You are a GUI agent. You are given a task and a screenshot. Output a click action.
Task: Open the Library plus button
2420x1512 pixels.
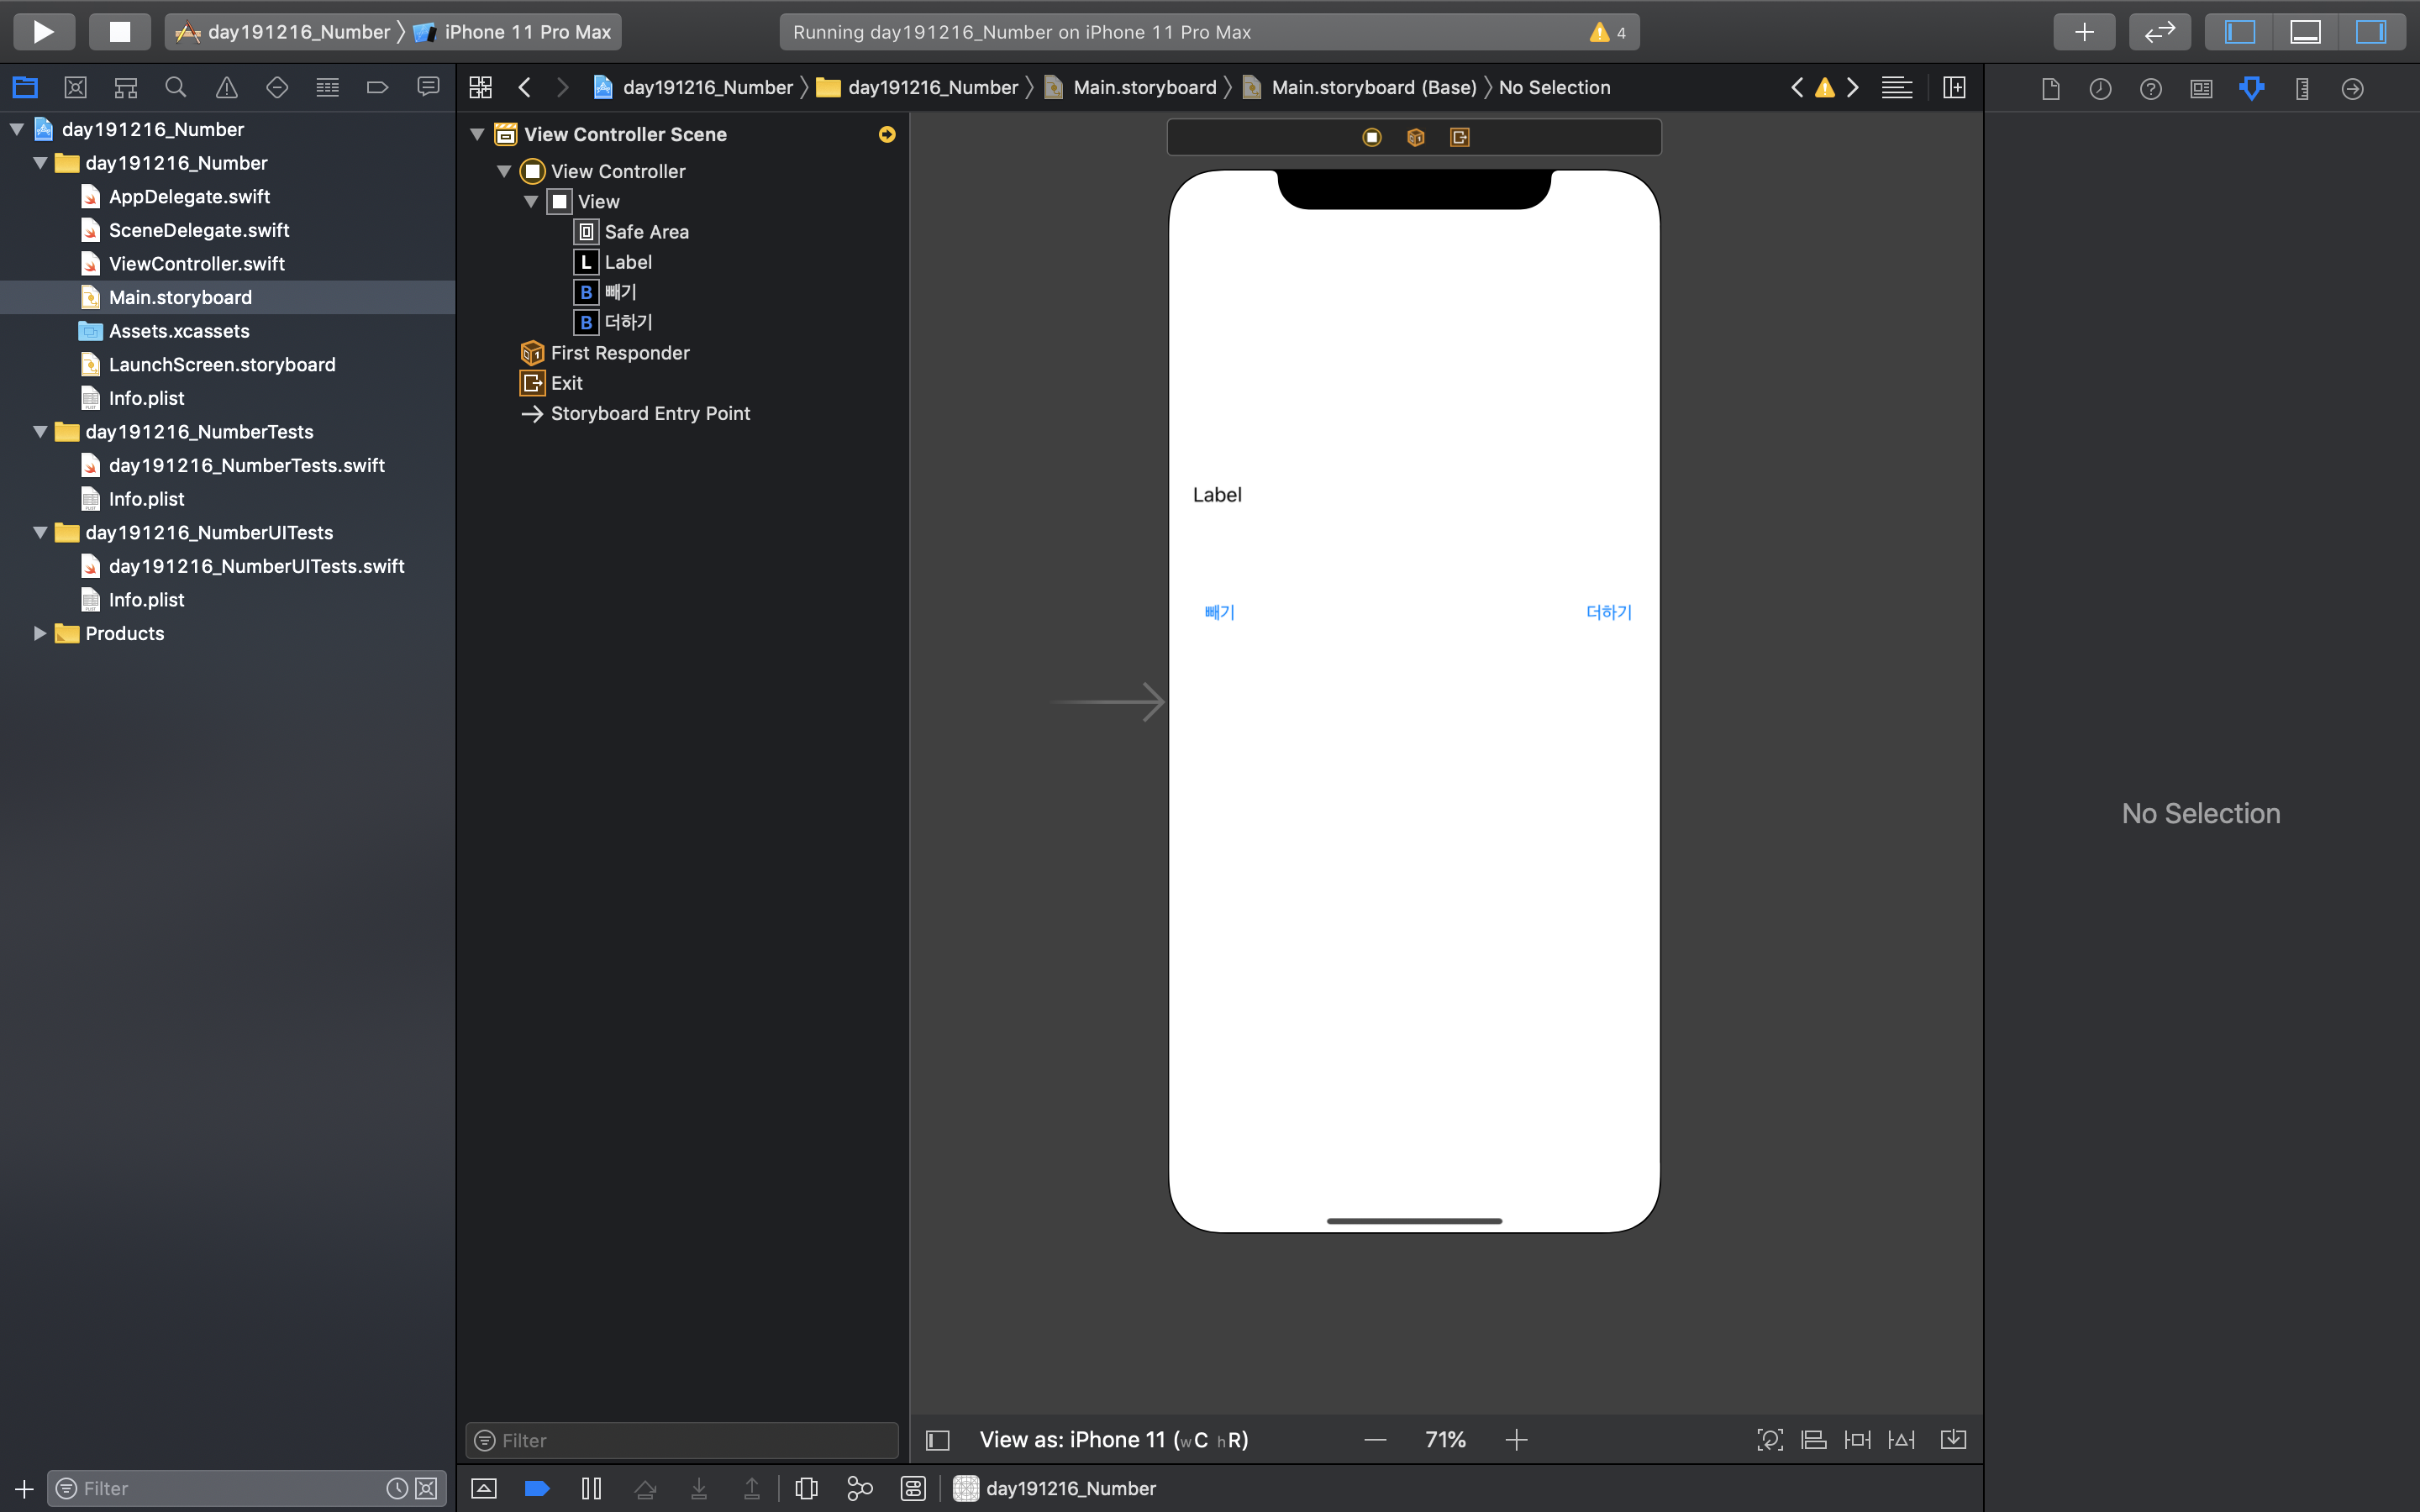[2083, 32]
